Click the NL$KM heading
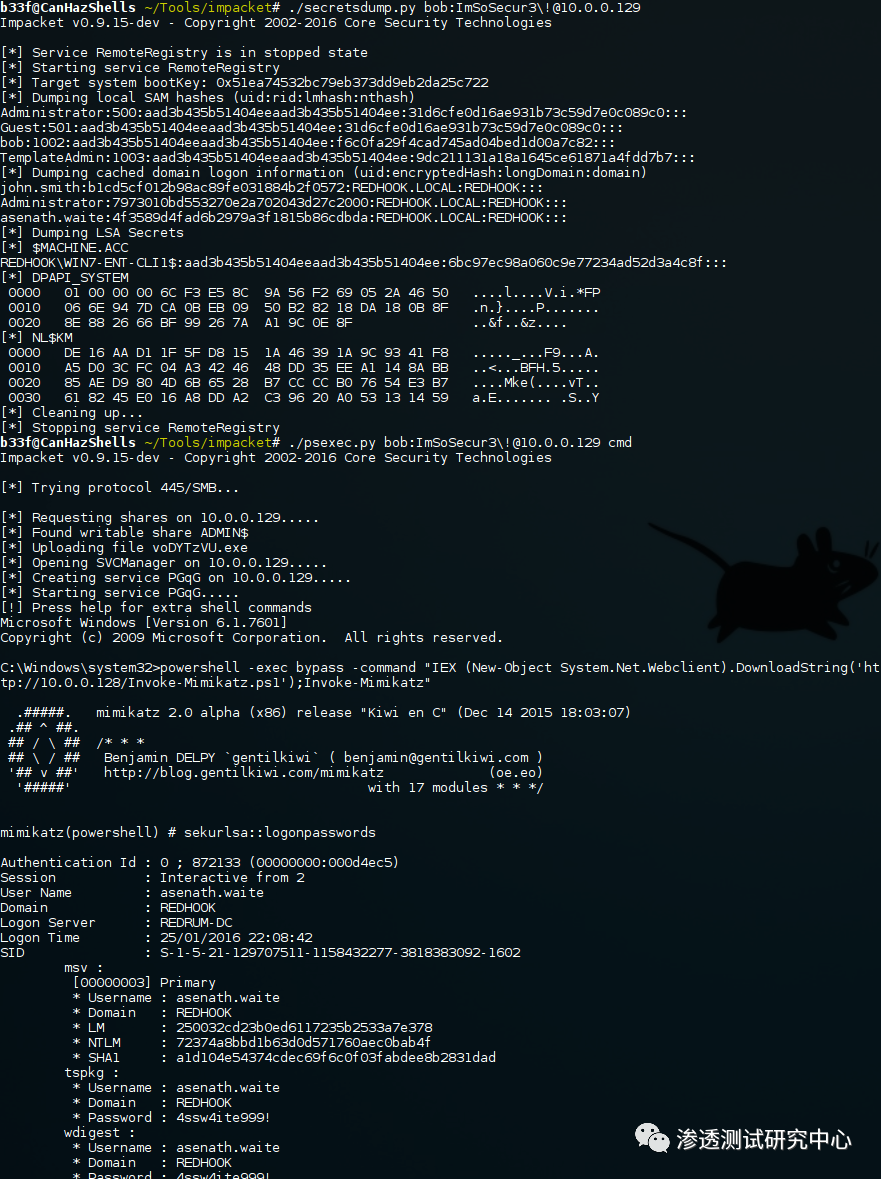Image resolution: width=881 pixels, height=1179 pixels. (37, 338)
